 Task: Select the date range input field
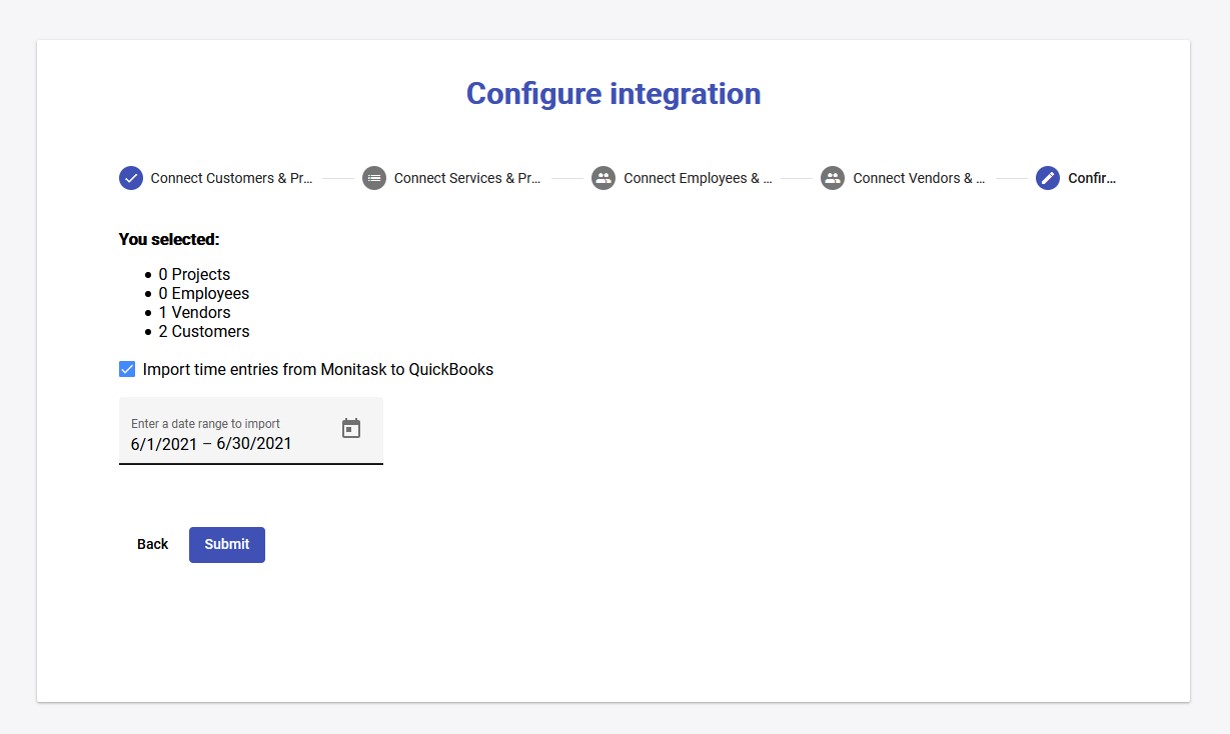click(x=220, y=444)
